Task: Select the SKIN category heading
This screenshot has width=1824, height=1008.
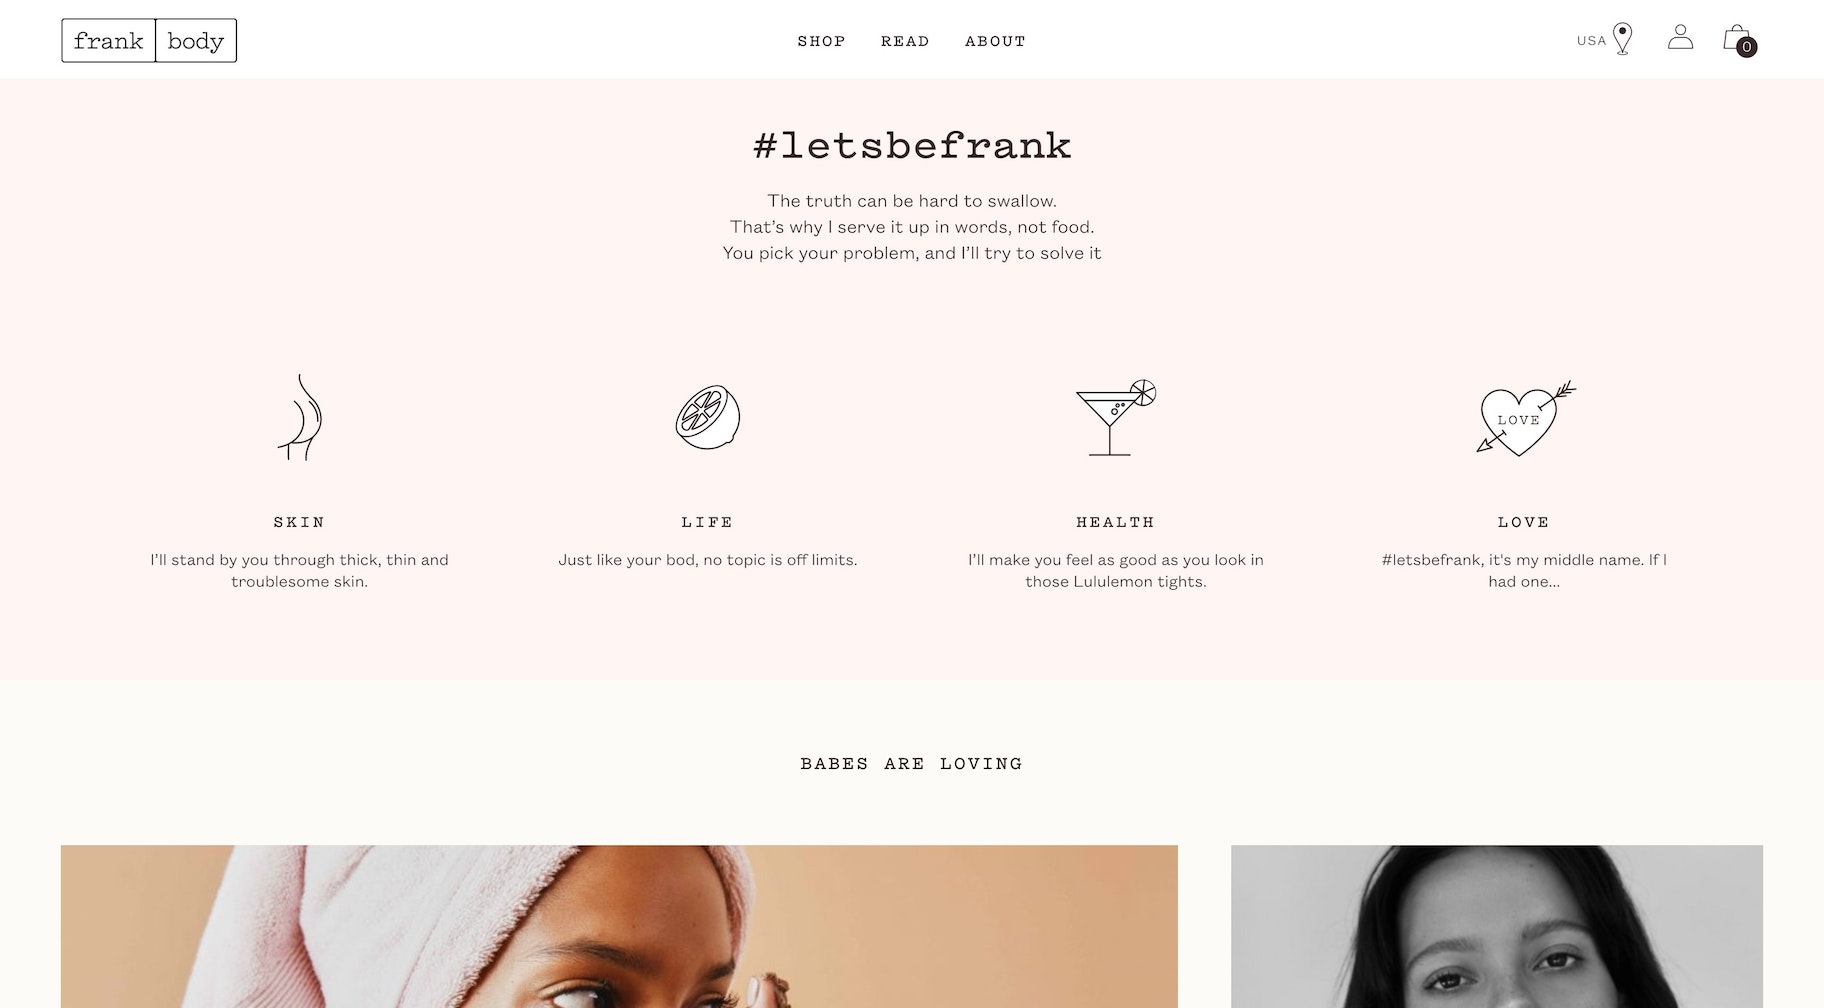Action: (299, 522)
